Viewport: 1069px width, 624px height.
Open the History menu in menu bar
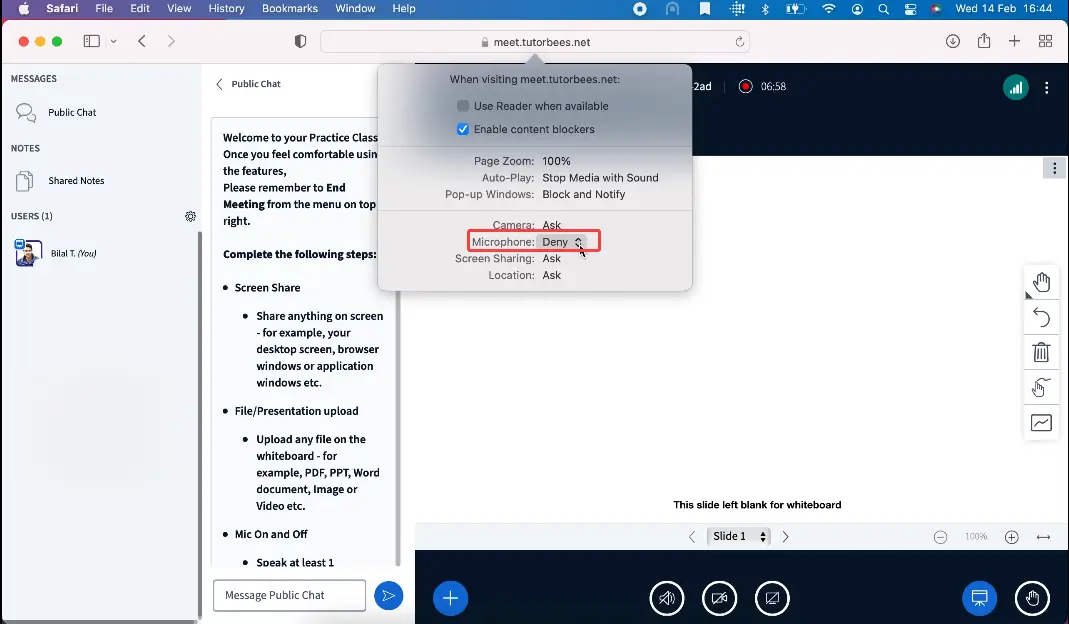(226, 9)
